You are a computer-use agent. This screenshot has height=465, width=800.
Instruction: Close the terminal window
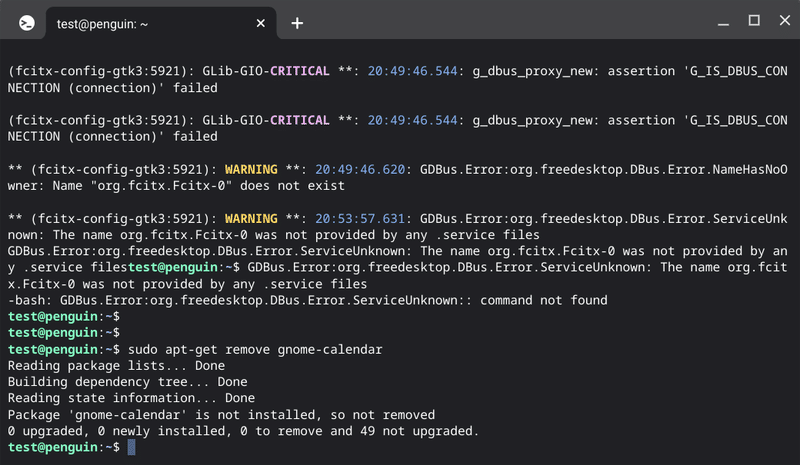tap(785, 20)
